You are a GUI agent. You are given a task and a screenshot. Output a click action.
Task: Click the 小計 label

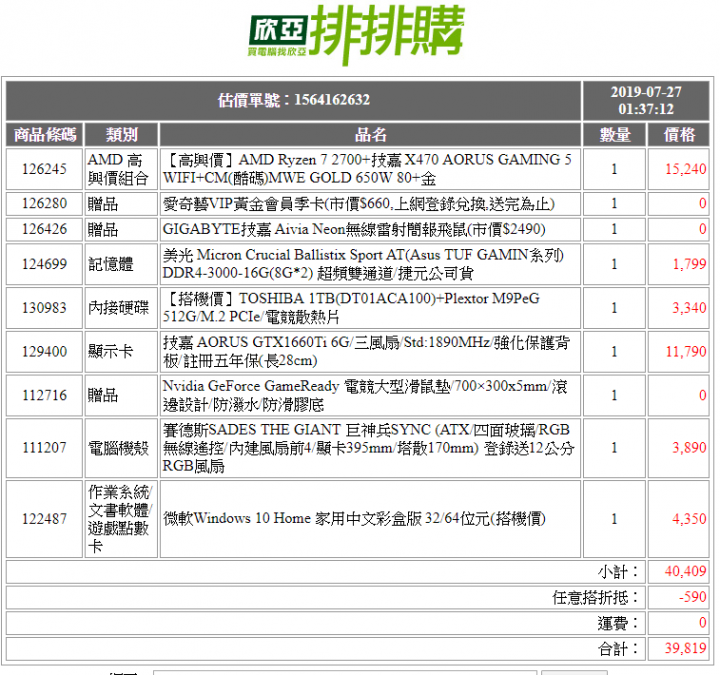(x=618, y=572)
